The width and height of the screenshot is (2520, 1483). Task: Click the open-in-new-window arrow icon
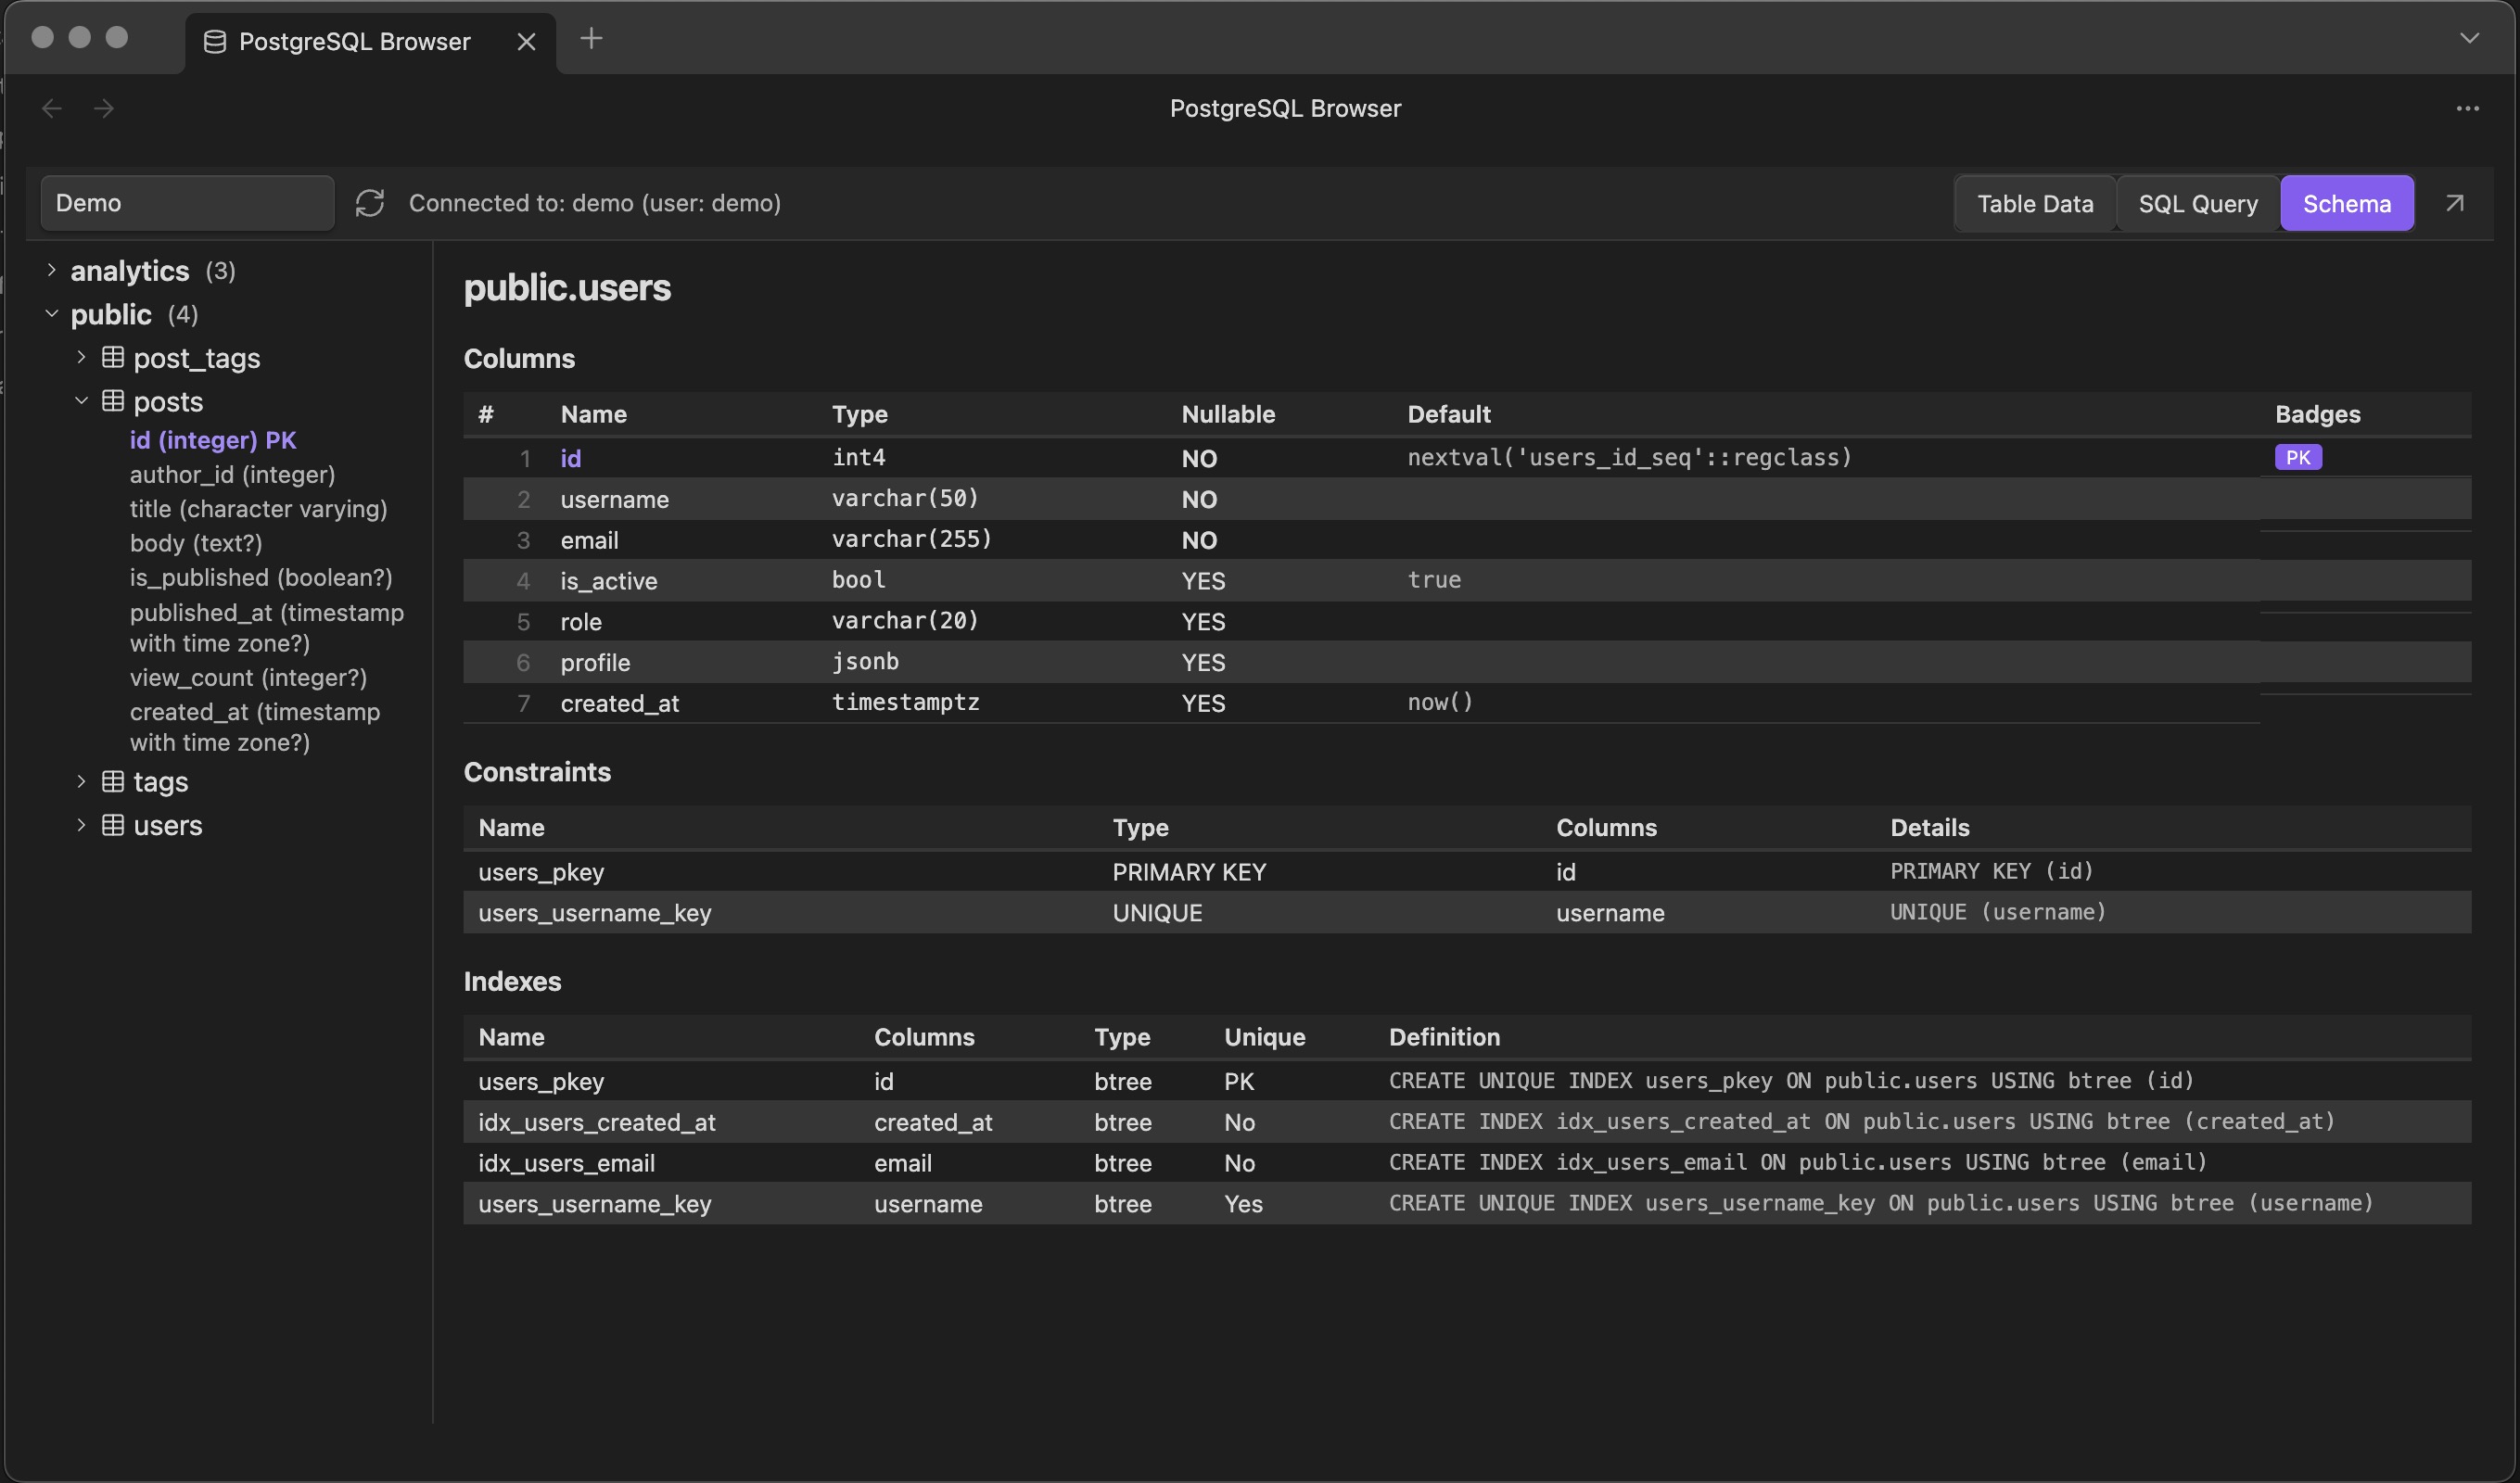[2454, 204]
